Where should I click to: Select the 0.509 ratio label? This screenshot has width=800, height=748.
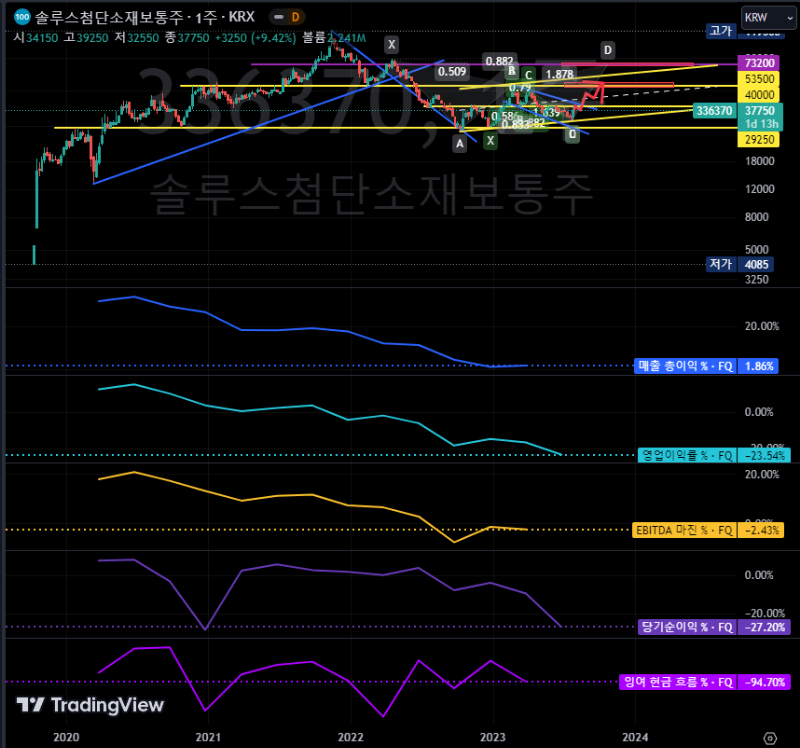452,71
